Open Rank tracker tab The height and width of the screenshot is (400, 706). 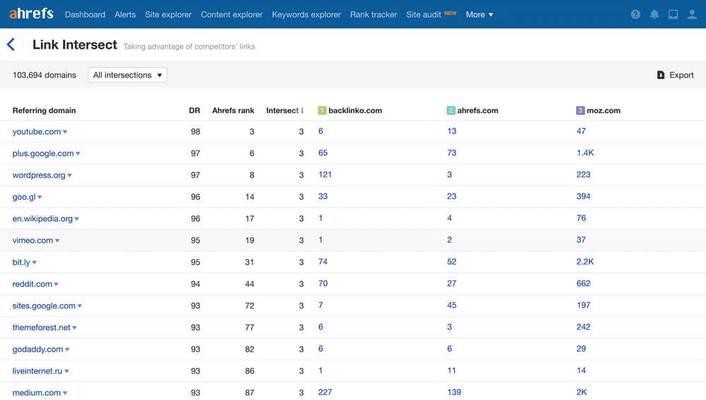pyautogui.click(x=373, y=14)
